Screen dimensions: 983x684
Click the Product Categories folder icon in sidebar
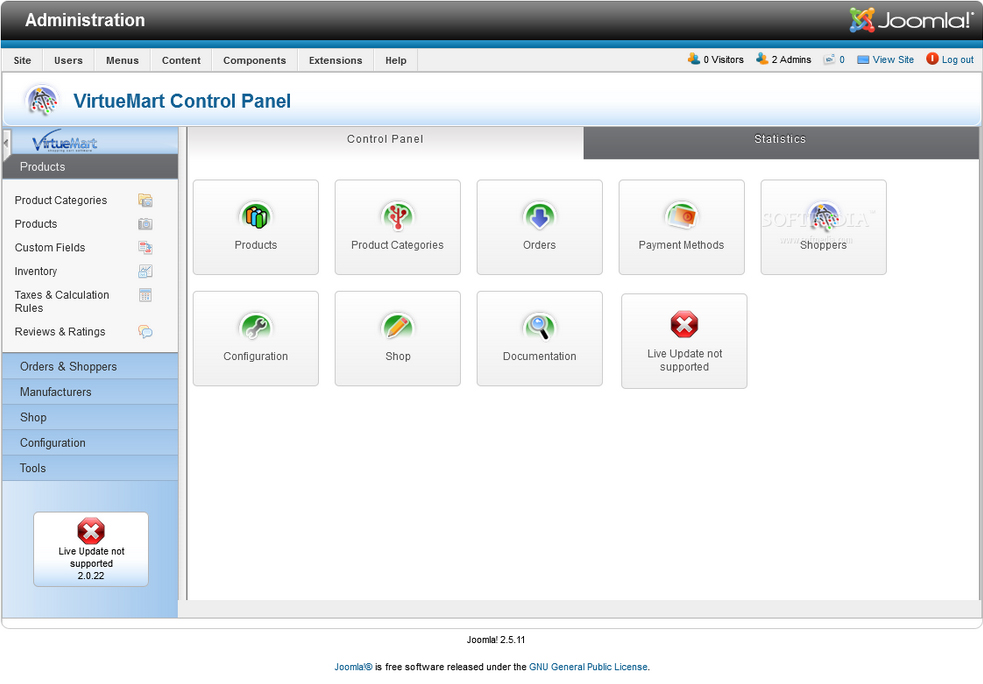tap(145, 200)
